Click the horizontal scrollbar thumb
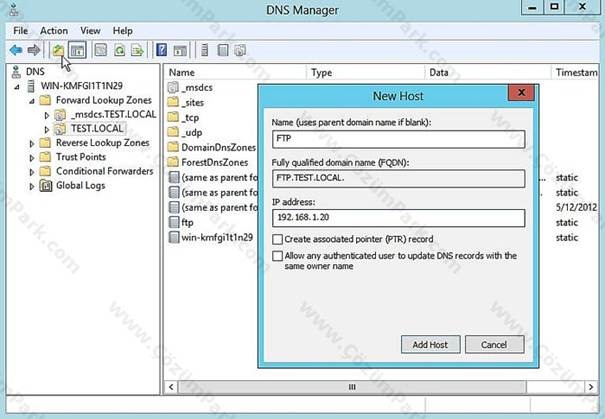The height and width of the screenshot is (419, 605). pos(352,387)
